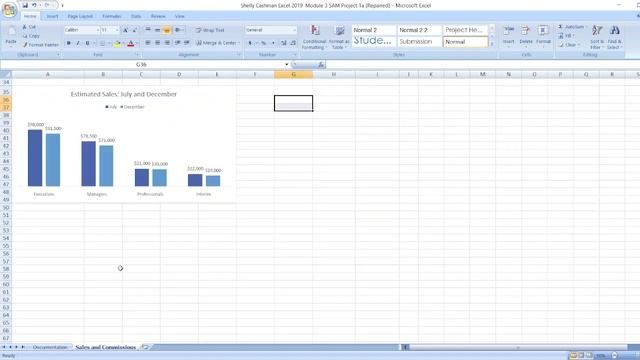Expand the cell styles gallery More arrow
Screen dimensions: 640x360
(x=492, y=44)
